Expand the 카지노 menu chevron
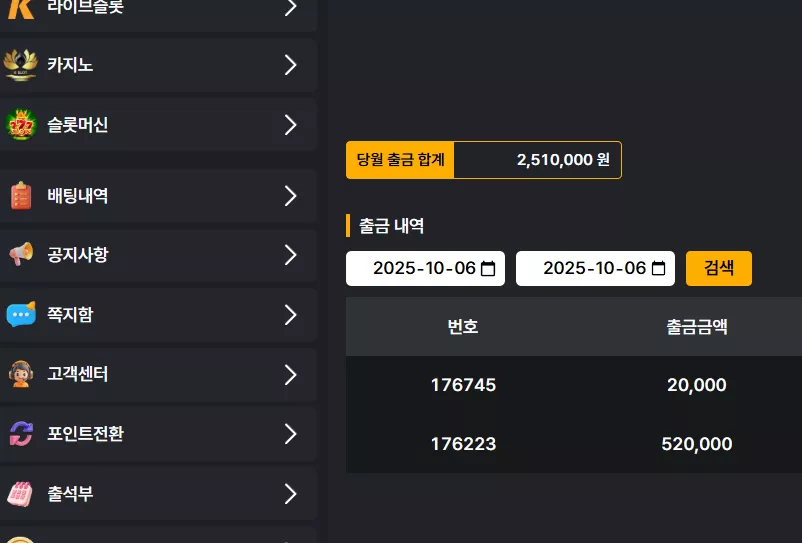The height and width of the screenshot is (543, 802). pyautogui.click(x=291, y=65)
